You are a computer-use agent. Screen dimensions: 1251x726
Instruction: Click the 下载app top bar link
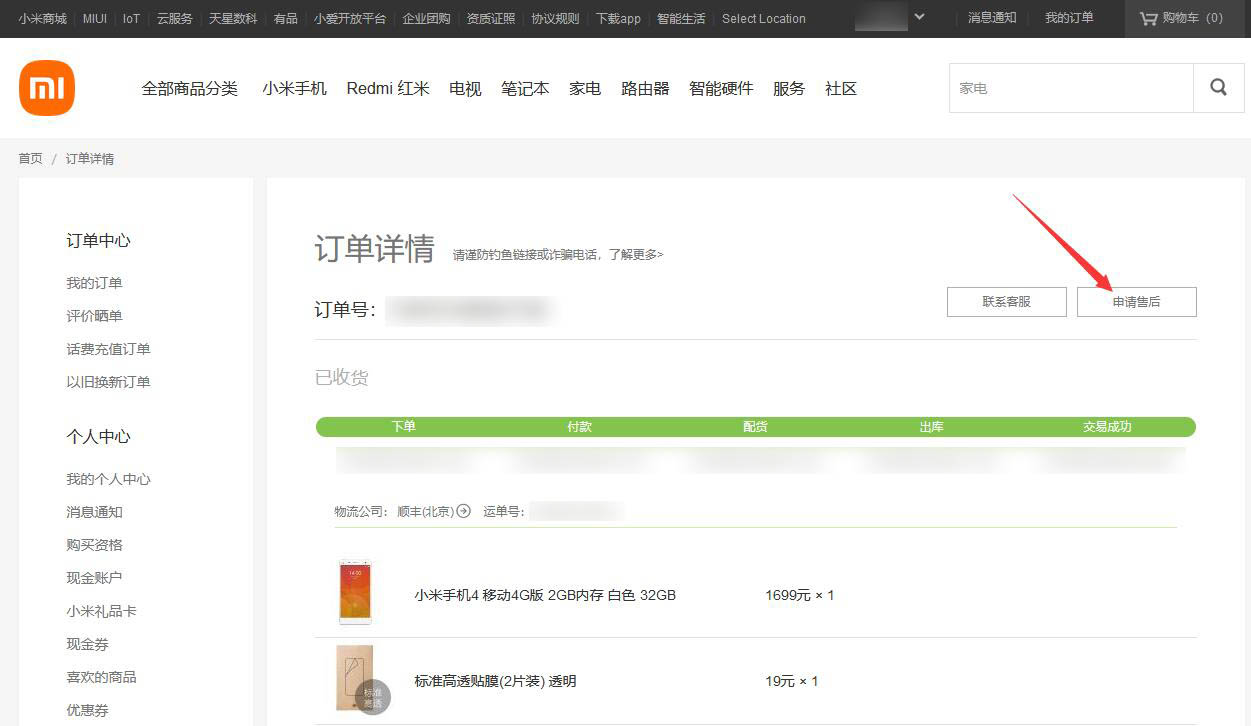coord(618,18)
